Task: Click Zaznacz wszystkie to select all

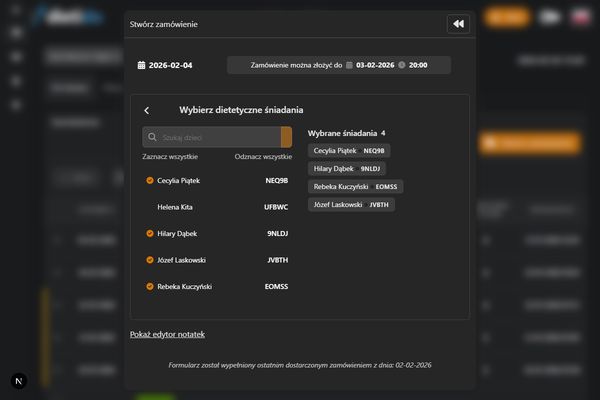Action: coord(170,157)
